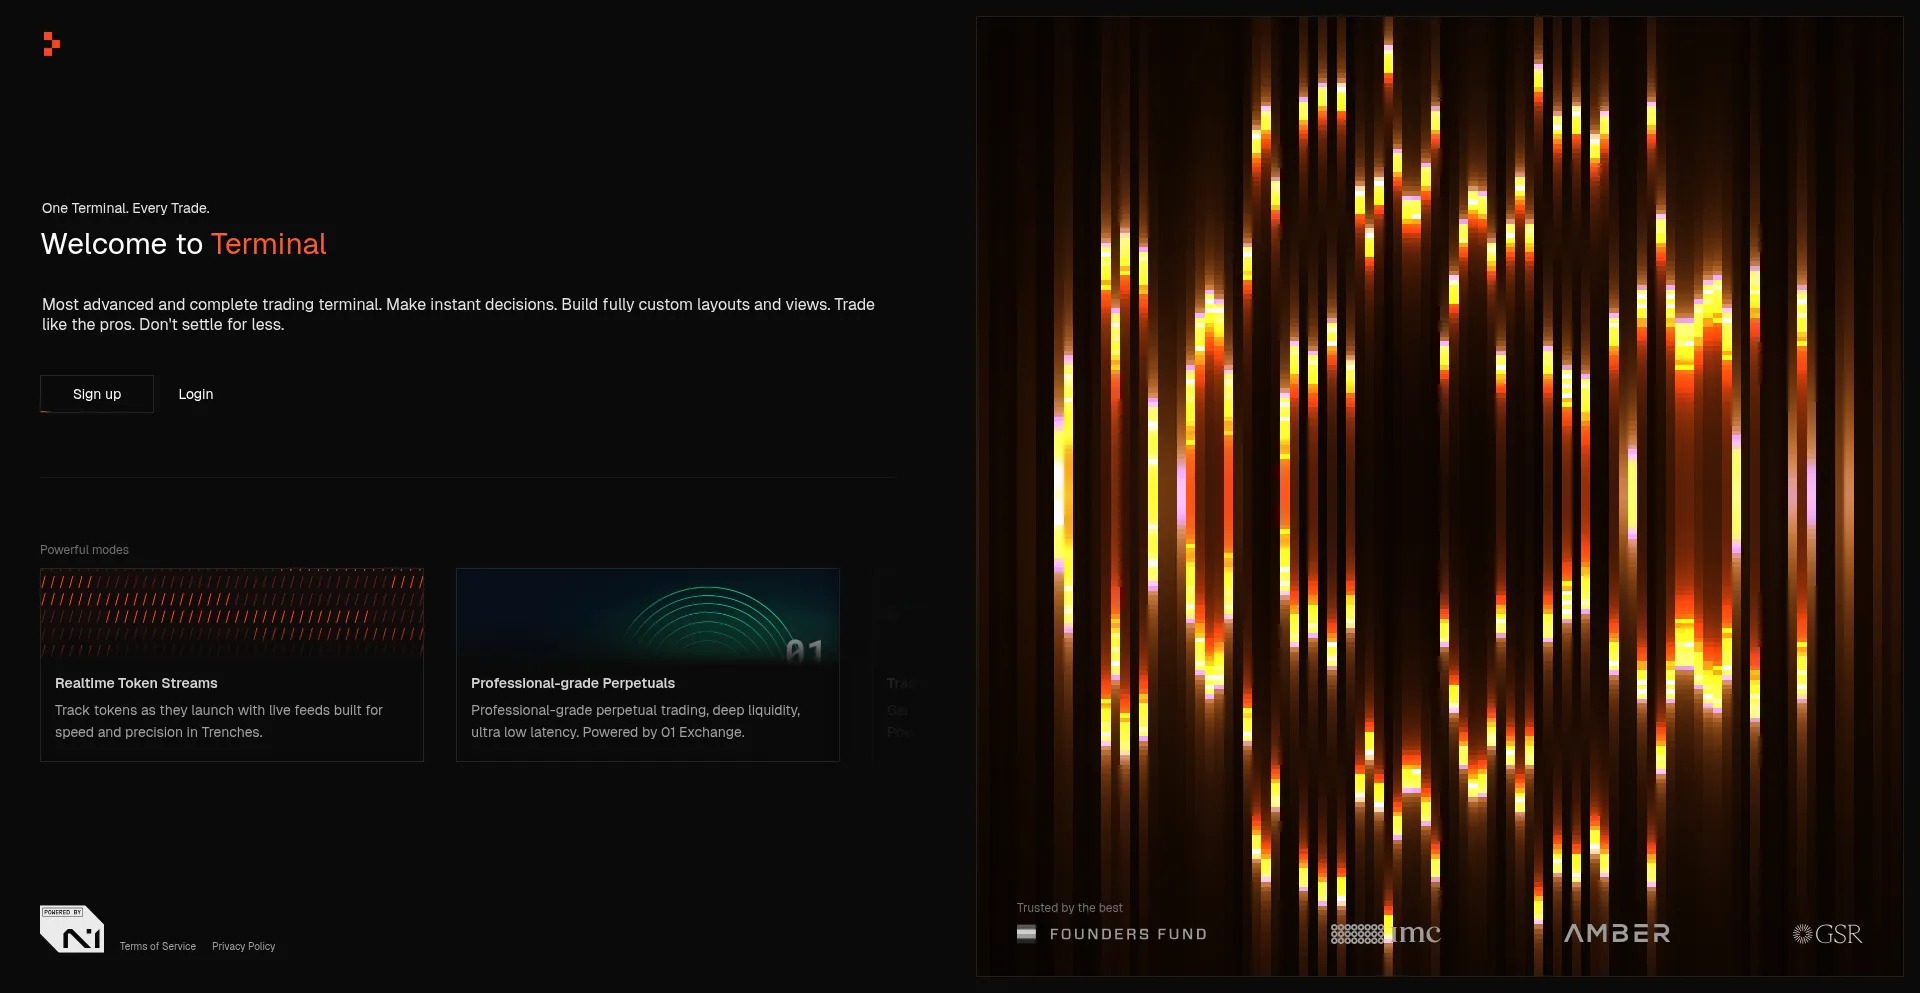Click the orange glowing bars hero visualization
Screen dimensions: 1920x993
pyautogui.click(x=1440, y=450)
